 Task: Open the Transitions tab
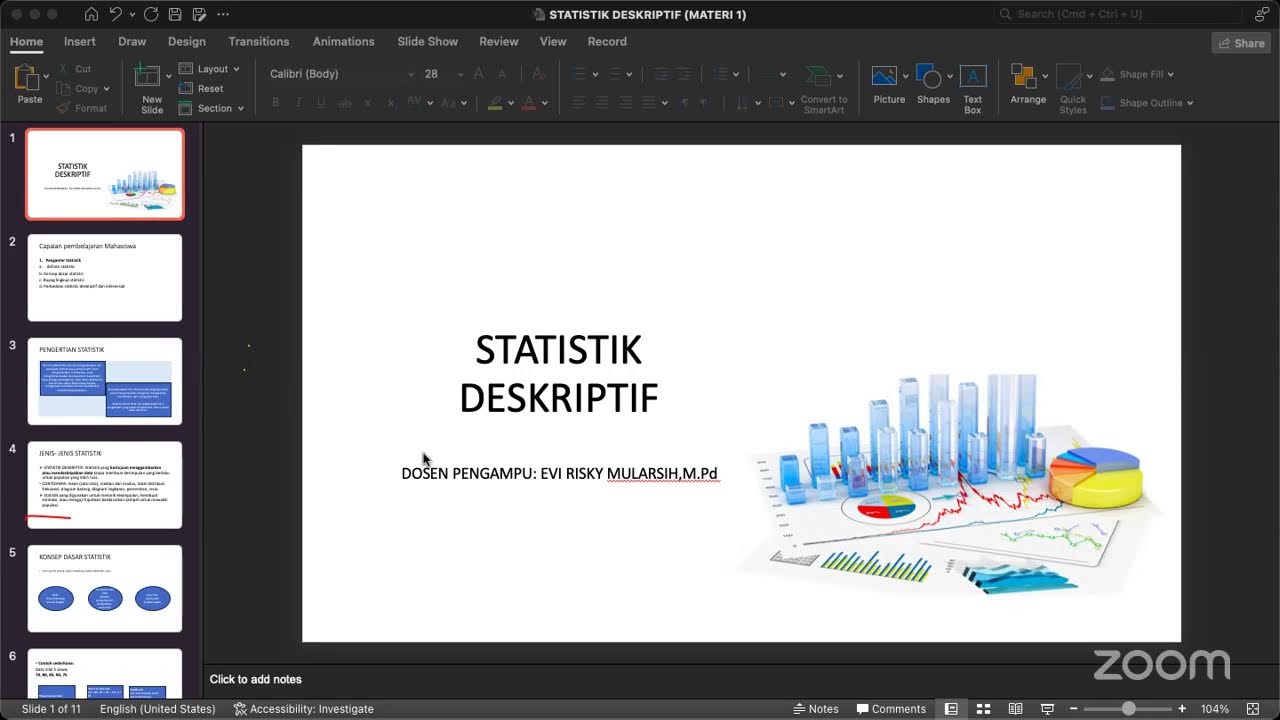[258, 41]
